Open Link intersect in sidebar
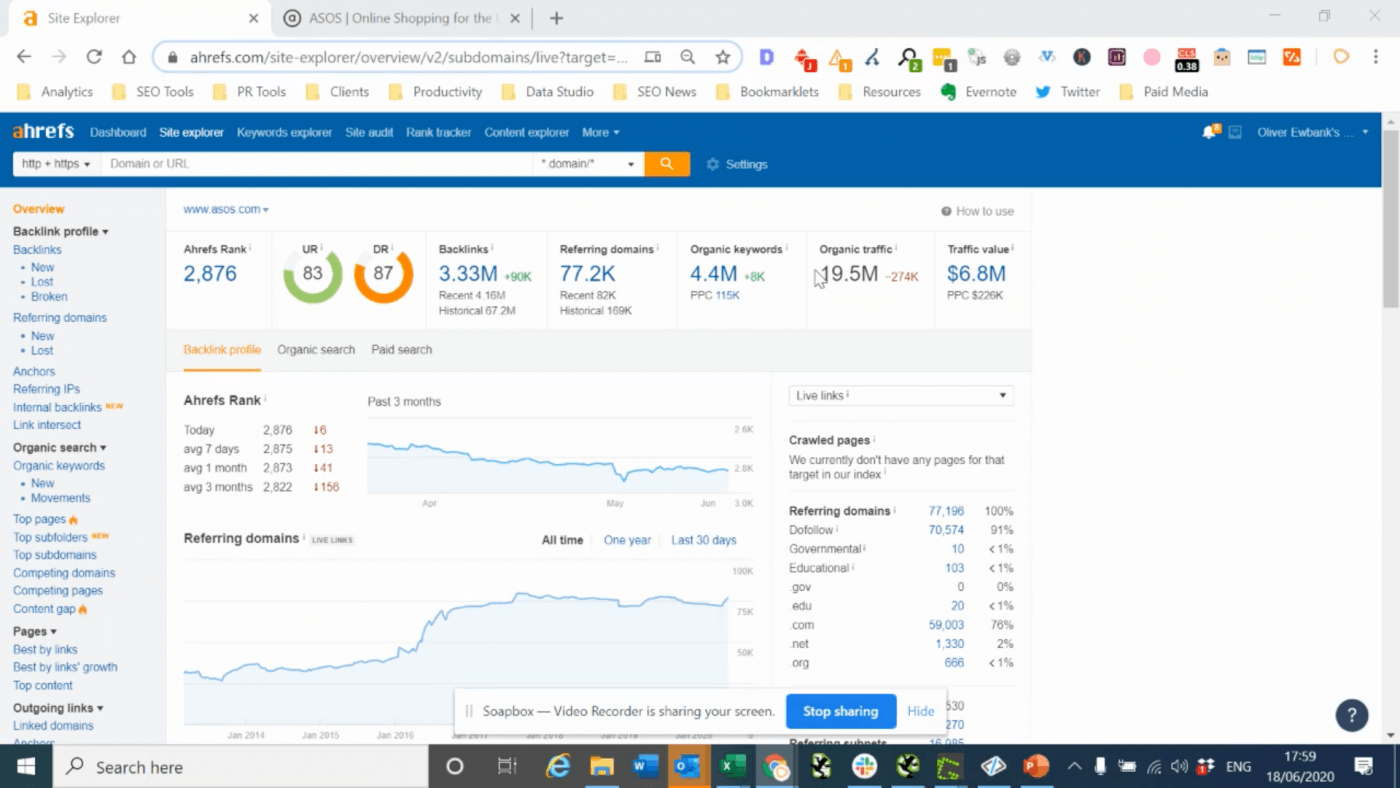 click(47, 425)
